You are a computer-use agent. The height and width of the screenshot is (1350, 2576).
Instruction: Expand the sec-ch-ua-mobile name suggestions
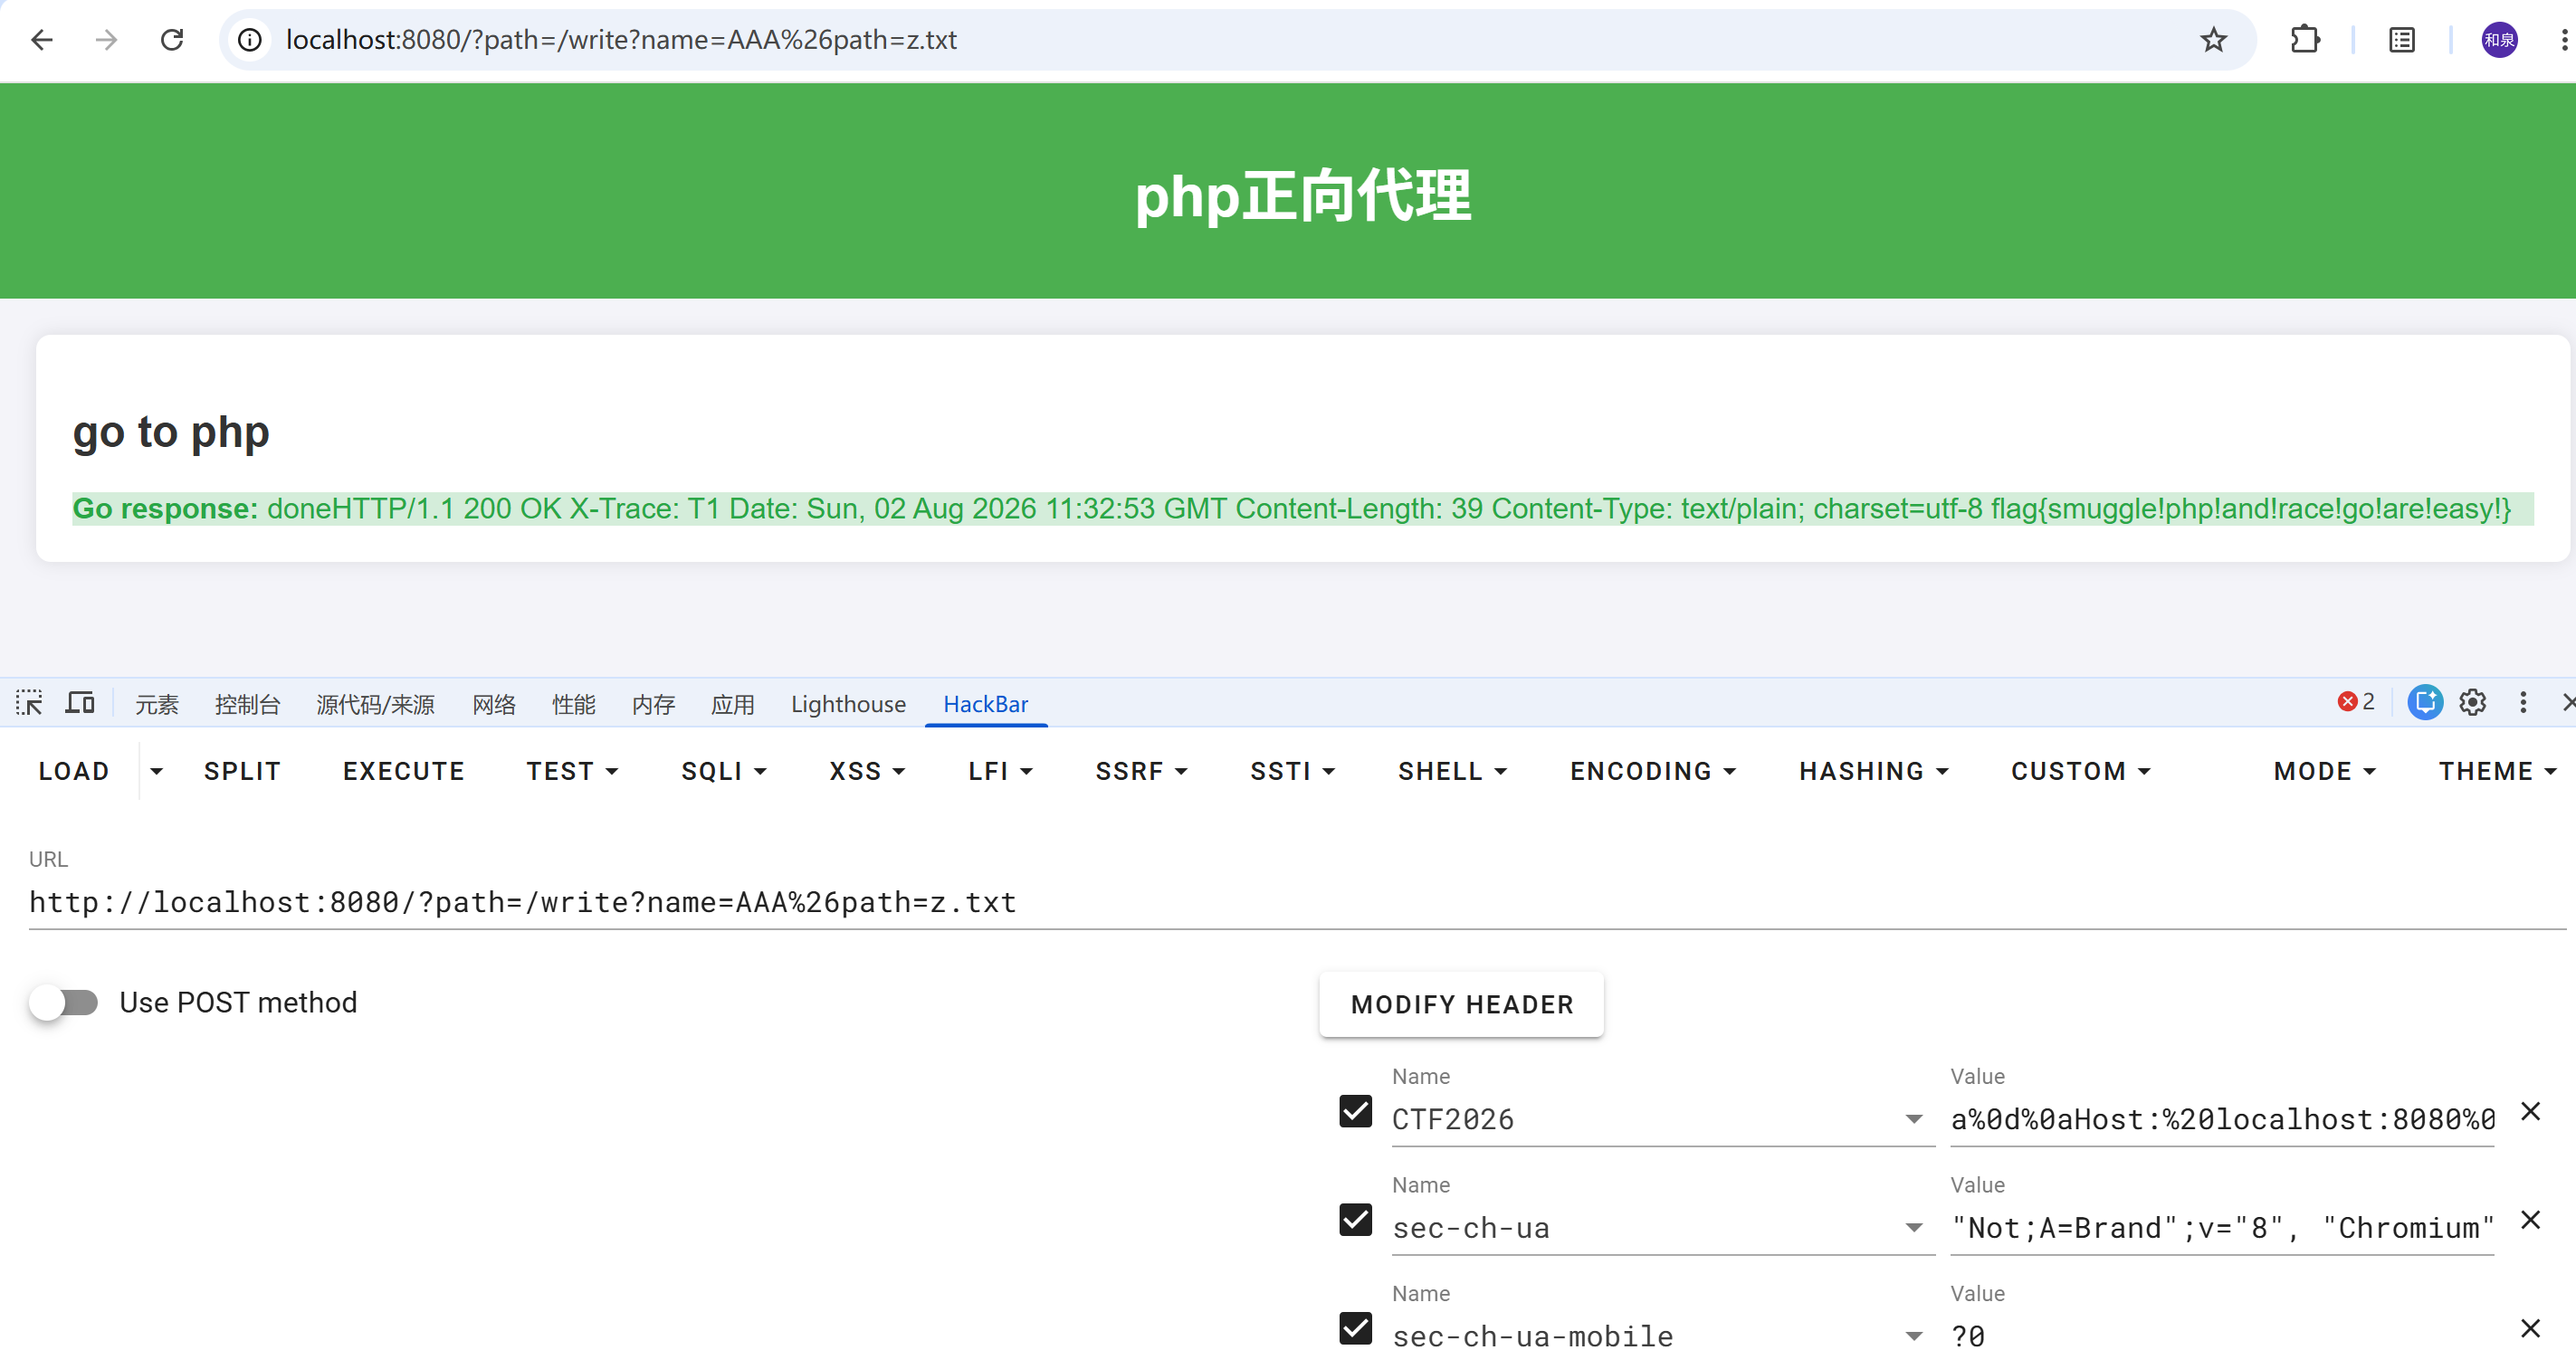click(1914, 1336)
